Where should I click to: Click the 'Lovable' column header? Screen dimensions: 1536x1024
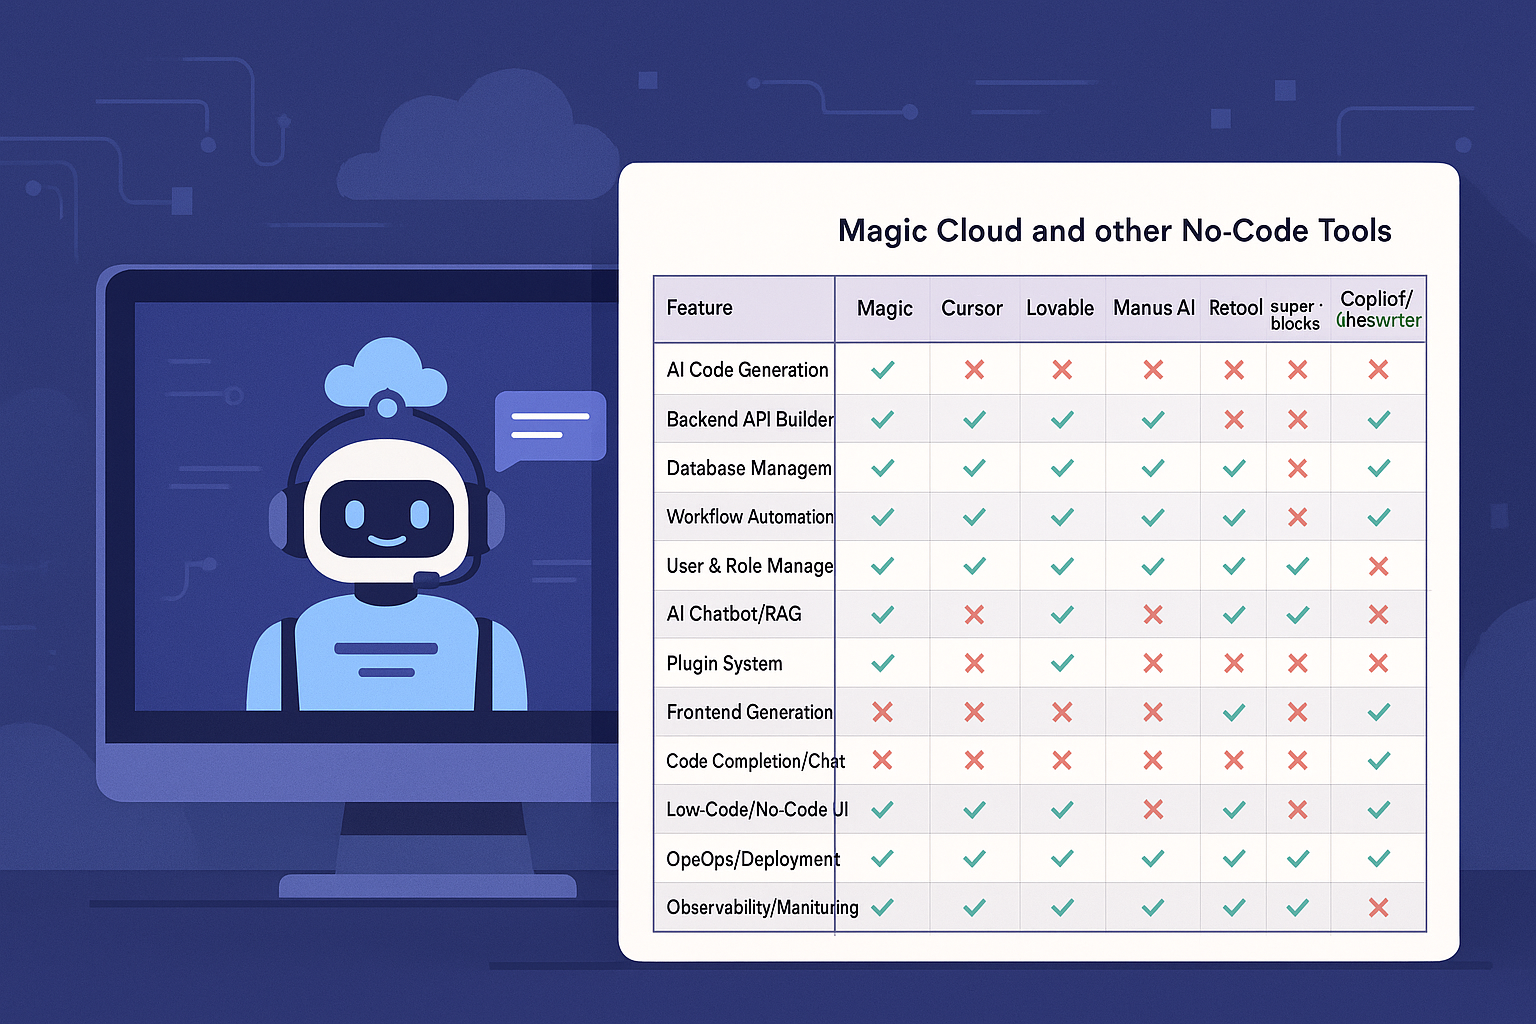(x=1060, y=308)
